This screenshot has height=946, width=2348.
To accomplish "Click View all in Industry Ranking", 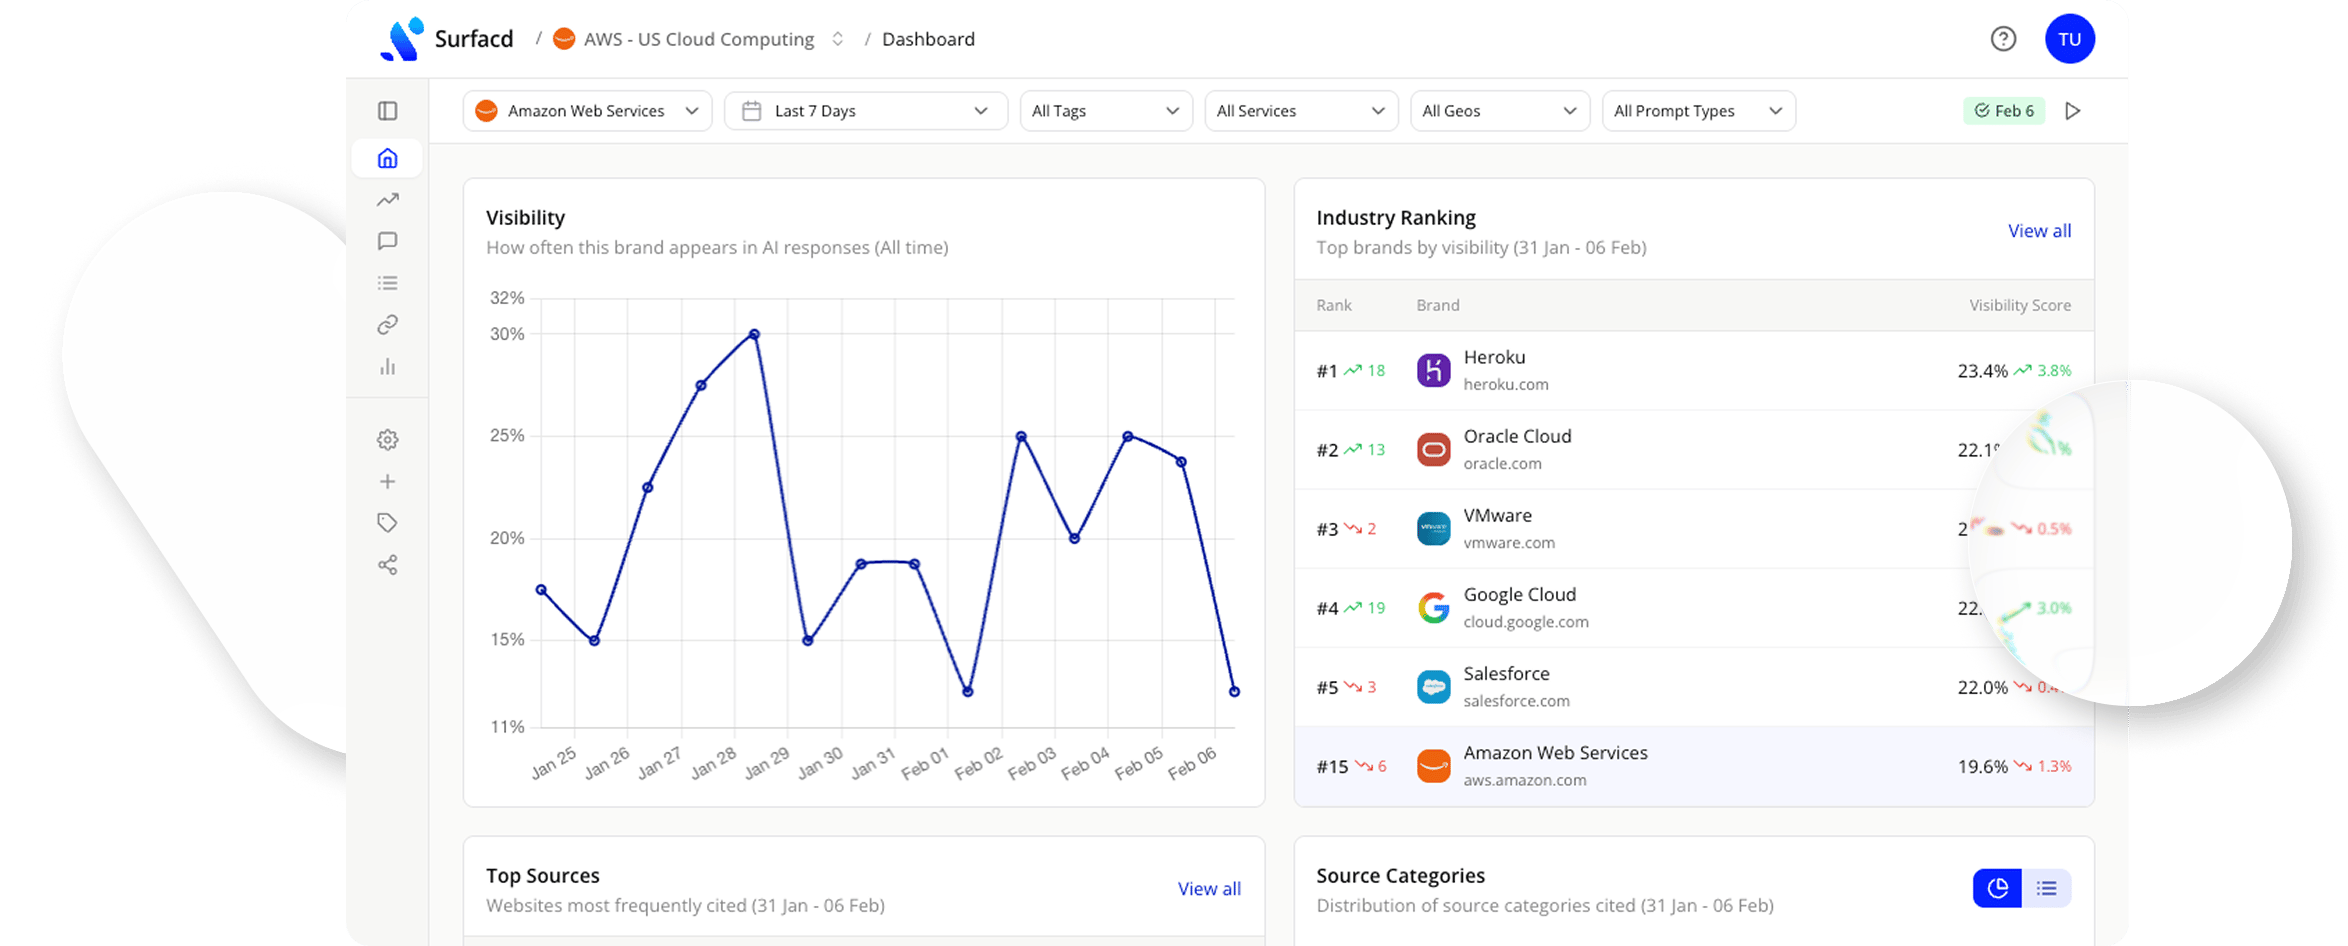I will click(x=2039, y=231).
